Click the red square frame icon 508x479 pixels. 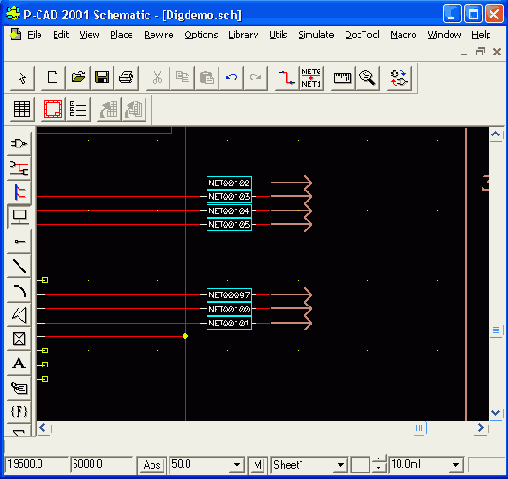tap(53, 109)
